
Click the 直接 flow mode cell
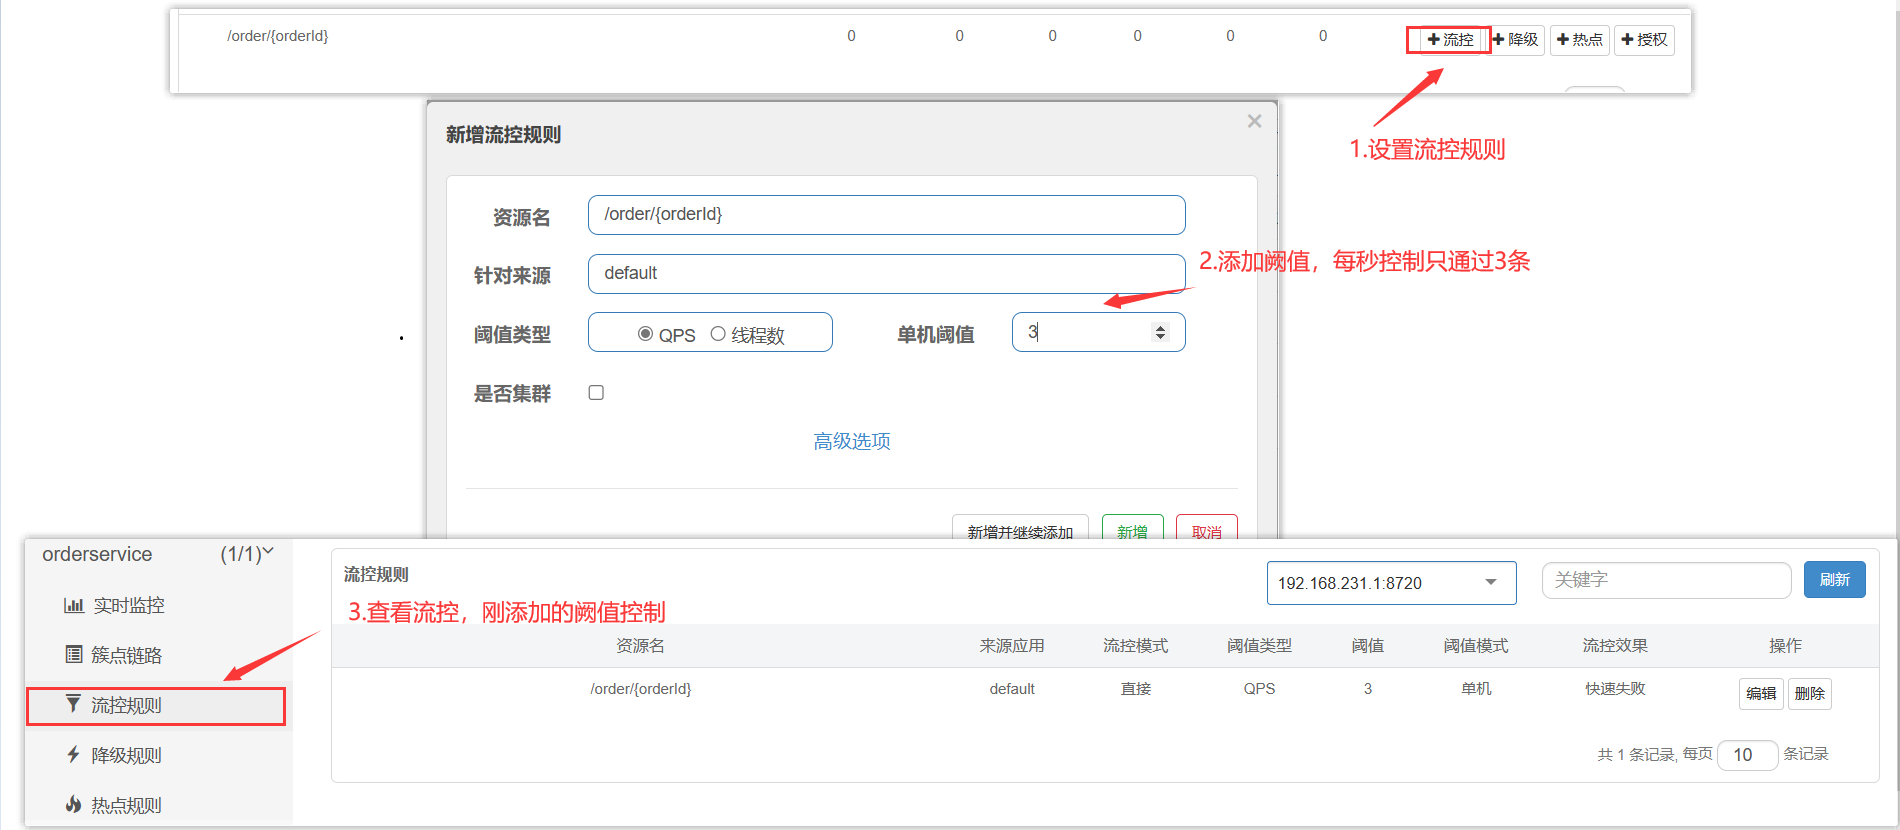1136,689
